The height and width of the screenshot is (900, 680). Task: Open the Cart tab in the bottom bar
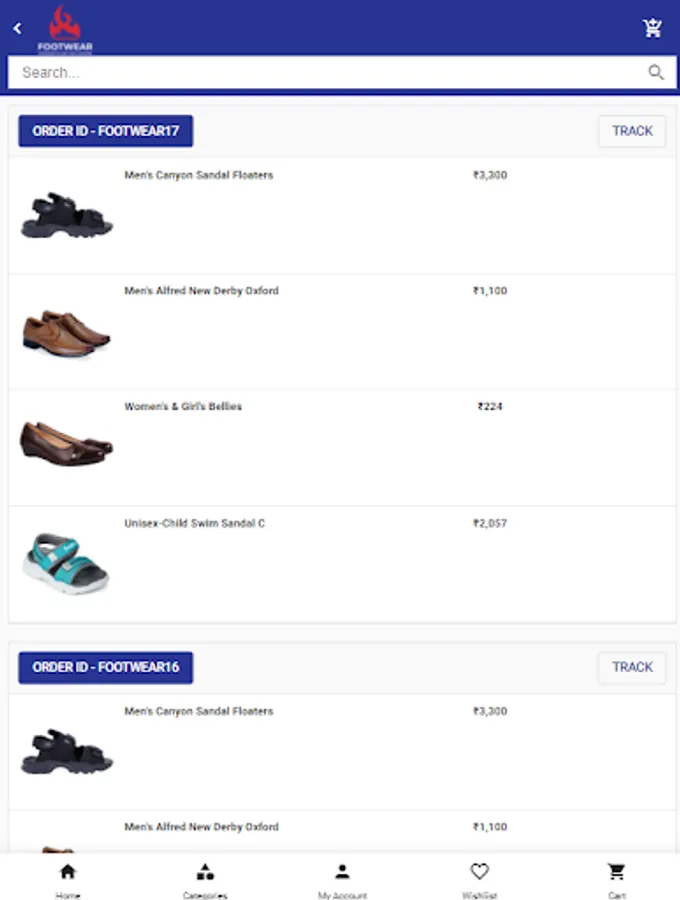pos(617,878)
